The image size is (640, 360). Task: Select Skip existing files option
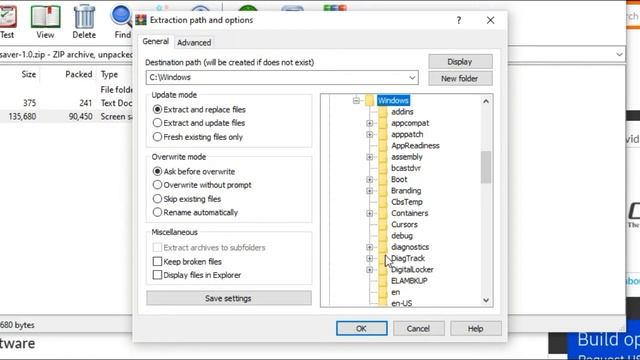coord(157,199)
